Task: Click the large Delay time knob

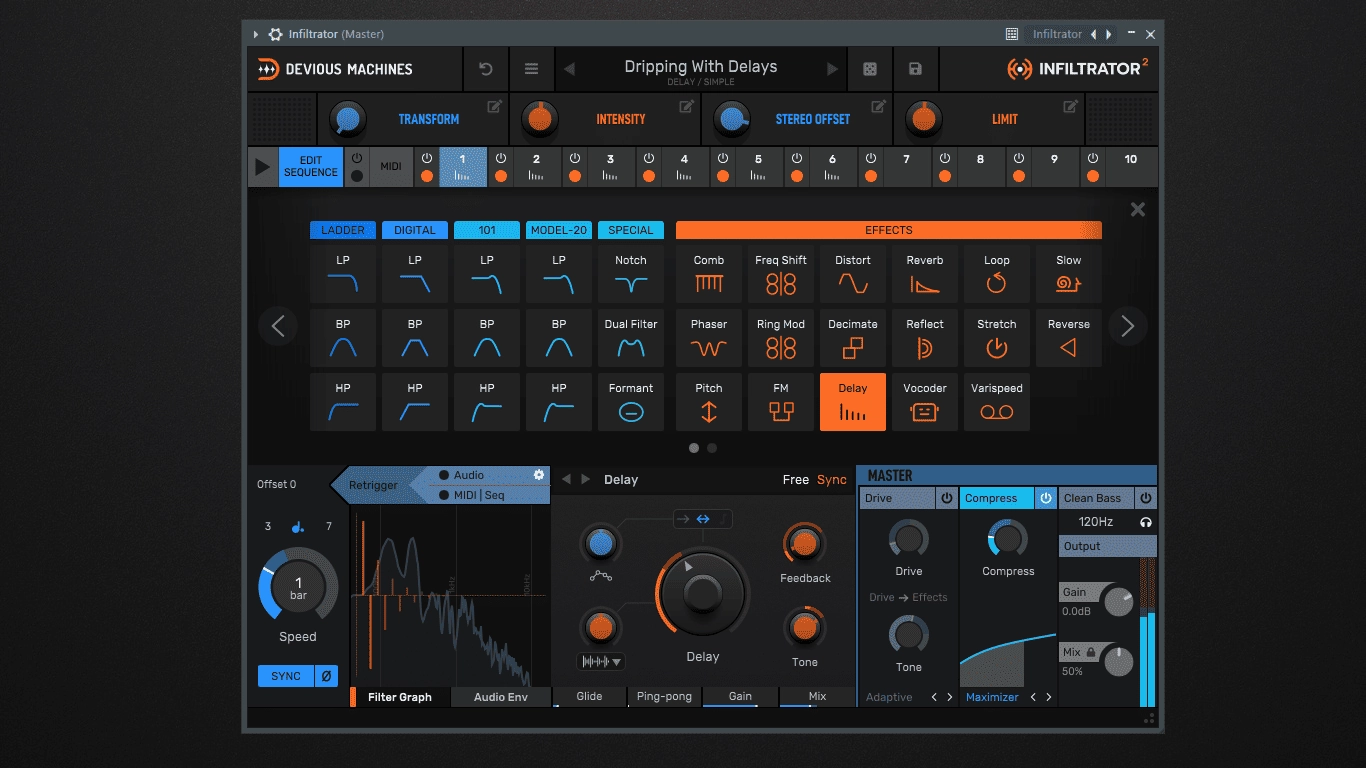Action: coord(702,594)
